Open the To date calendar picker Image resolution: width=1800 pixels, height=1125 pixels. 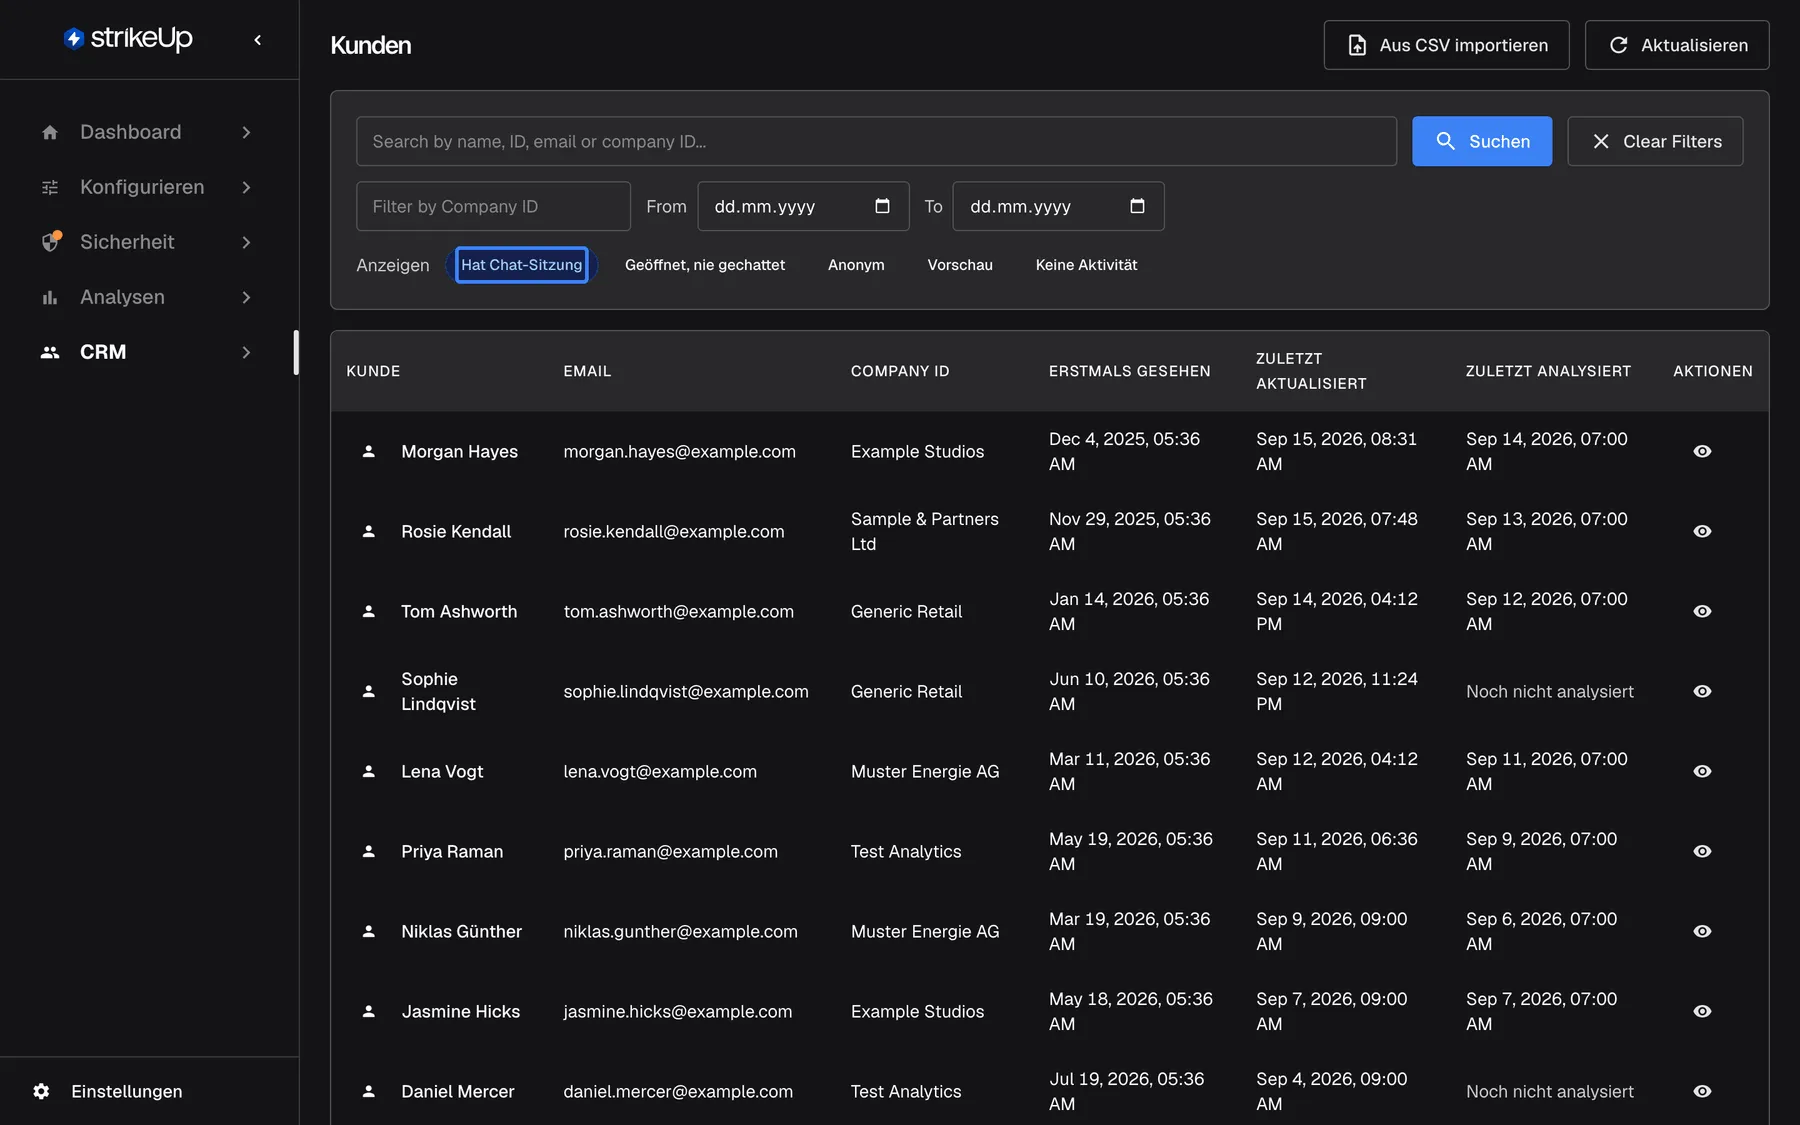(1137, 206)
